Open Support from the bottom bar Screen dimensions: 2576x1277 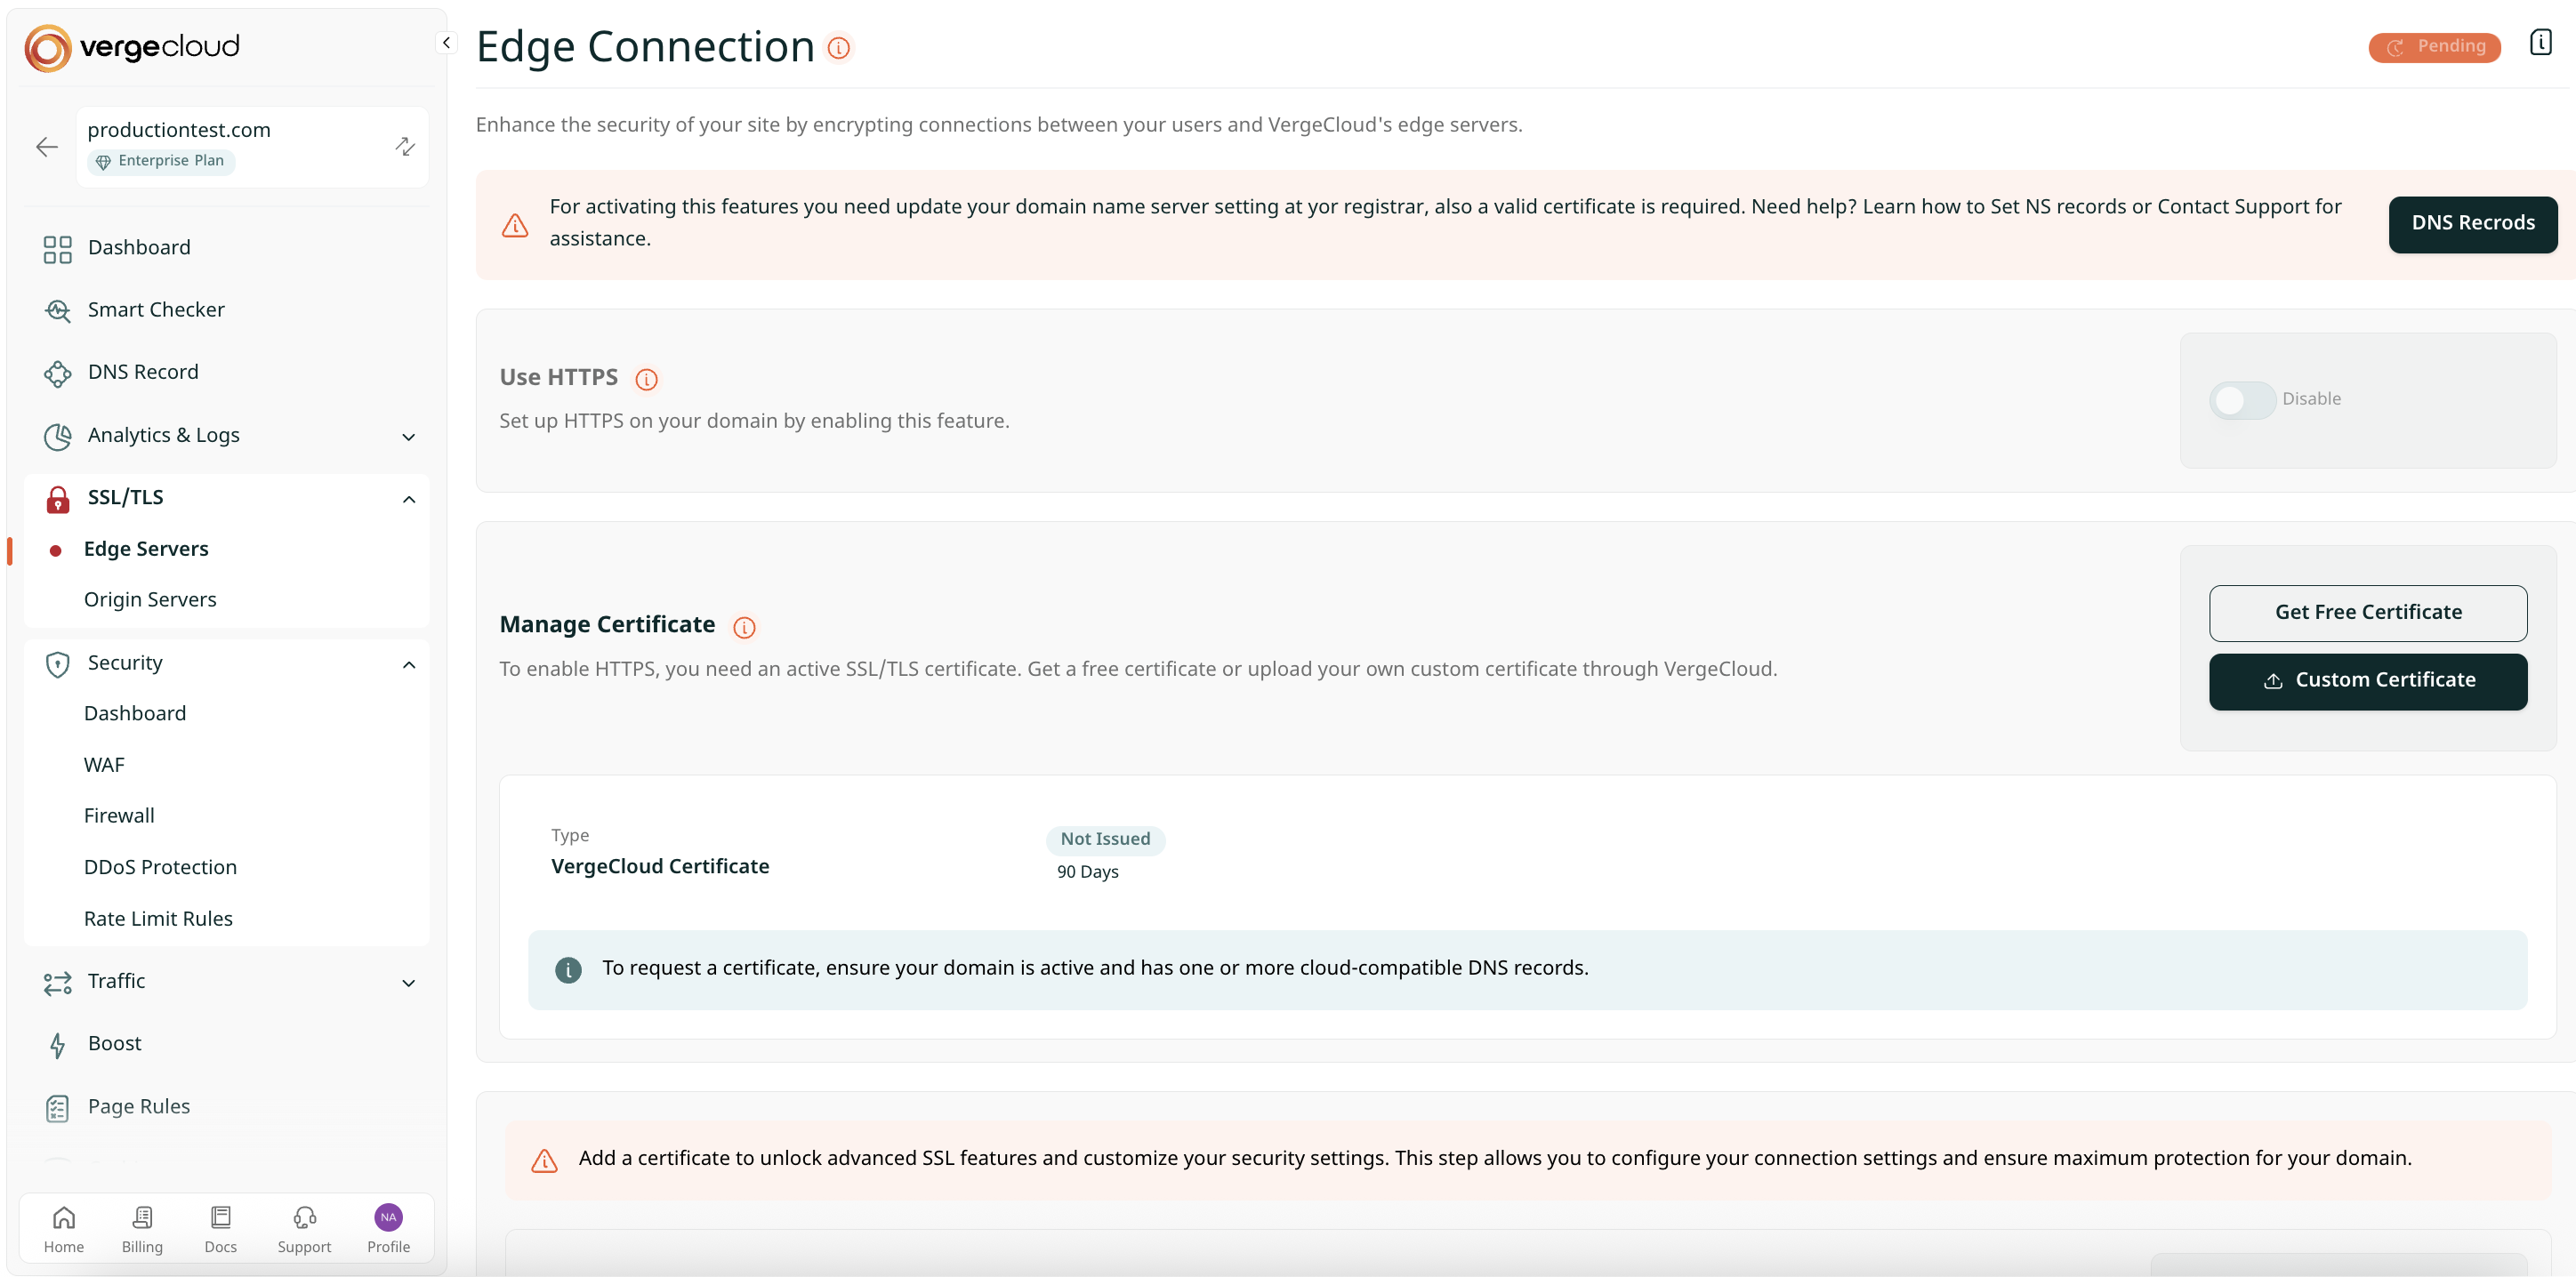(304, 1229)
